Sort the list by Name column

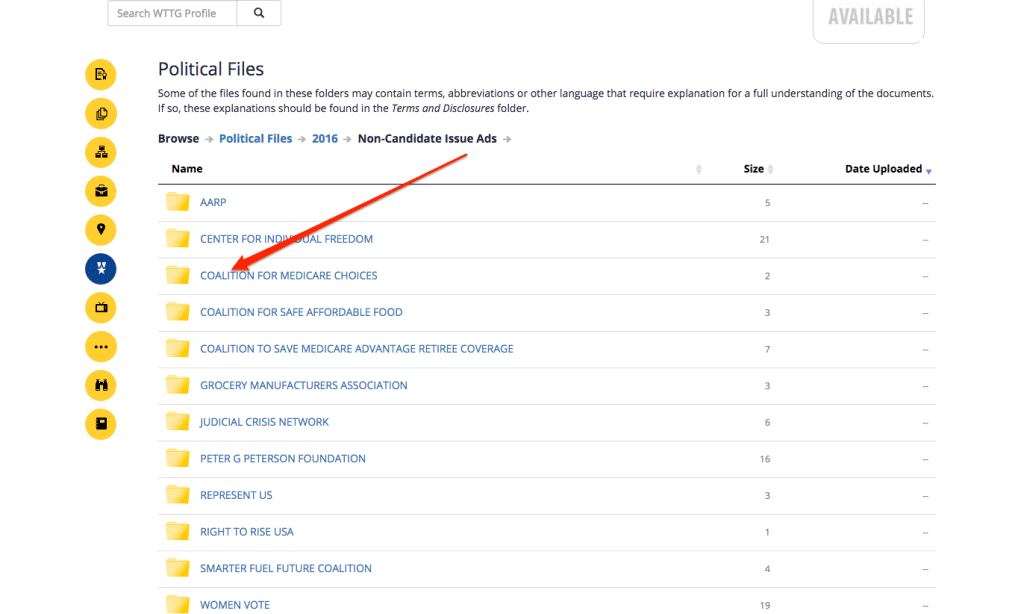(187, 169)
